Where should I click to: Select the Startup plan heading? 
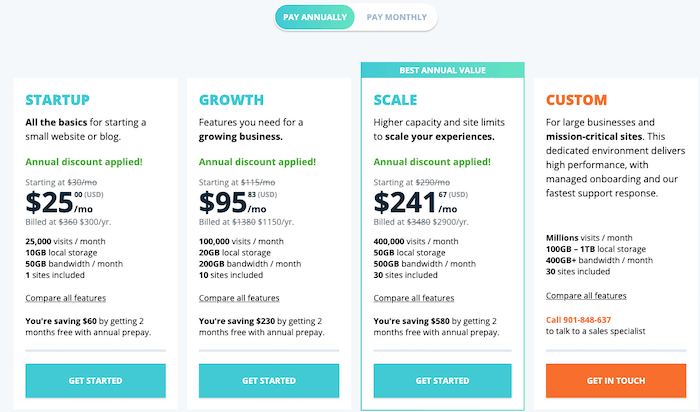58,100
